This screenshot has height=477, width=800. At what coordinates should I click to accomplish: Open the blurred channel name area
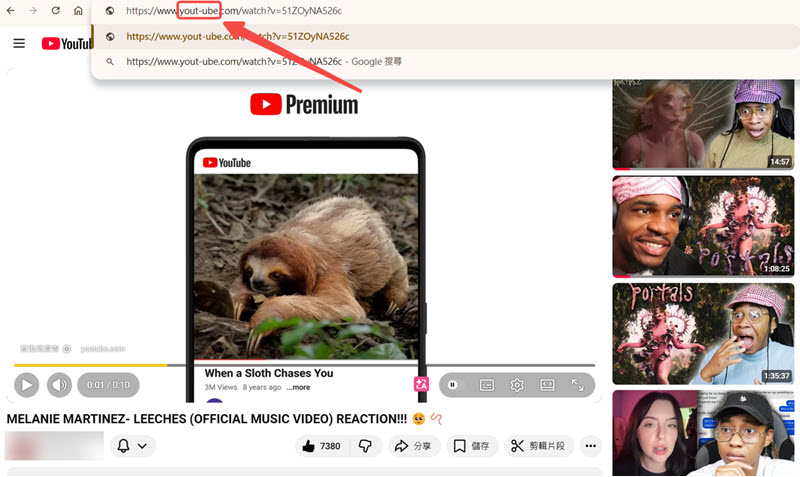[x=54, y=446]
